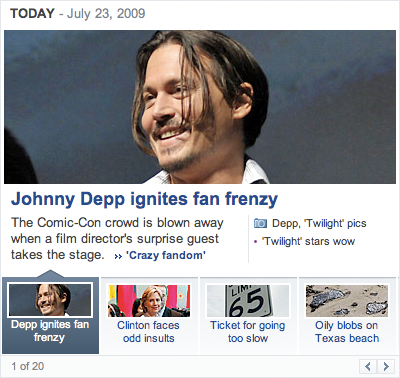Screen dimensions: 400x378
Task: Click the 1 of 20 page counter
Action: tap(28, 366)
